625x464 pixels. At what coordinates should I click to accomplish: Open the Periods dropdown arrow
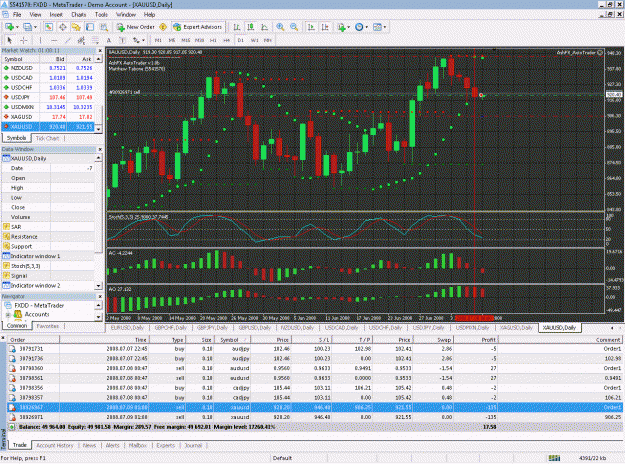[x=366, y=27]
